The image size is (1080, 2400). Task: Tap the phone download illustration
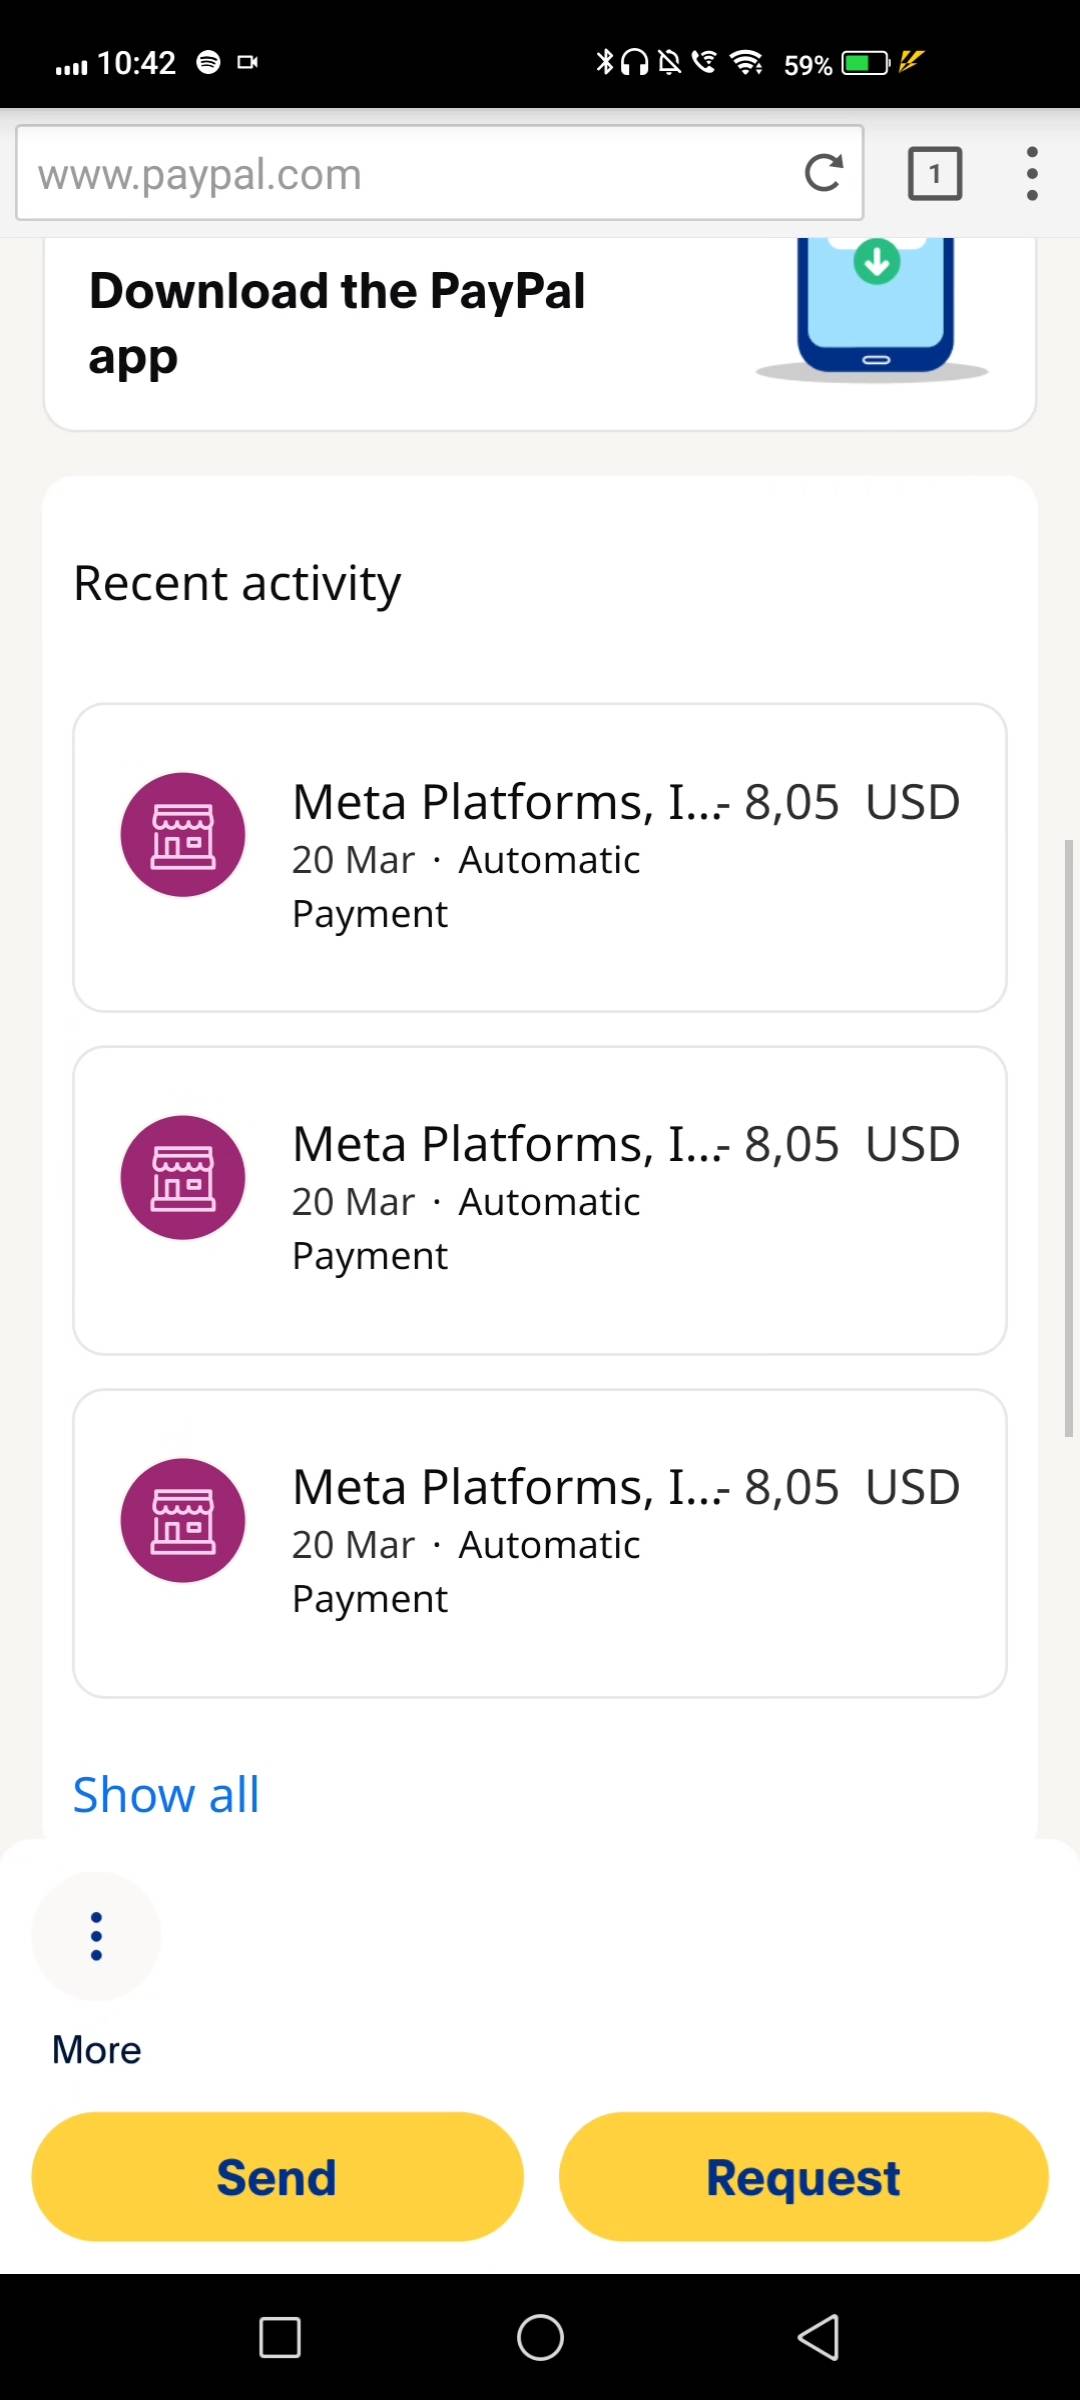pos(875,305)
